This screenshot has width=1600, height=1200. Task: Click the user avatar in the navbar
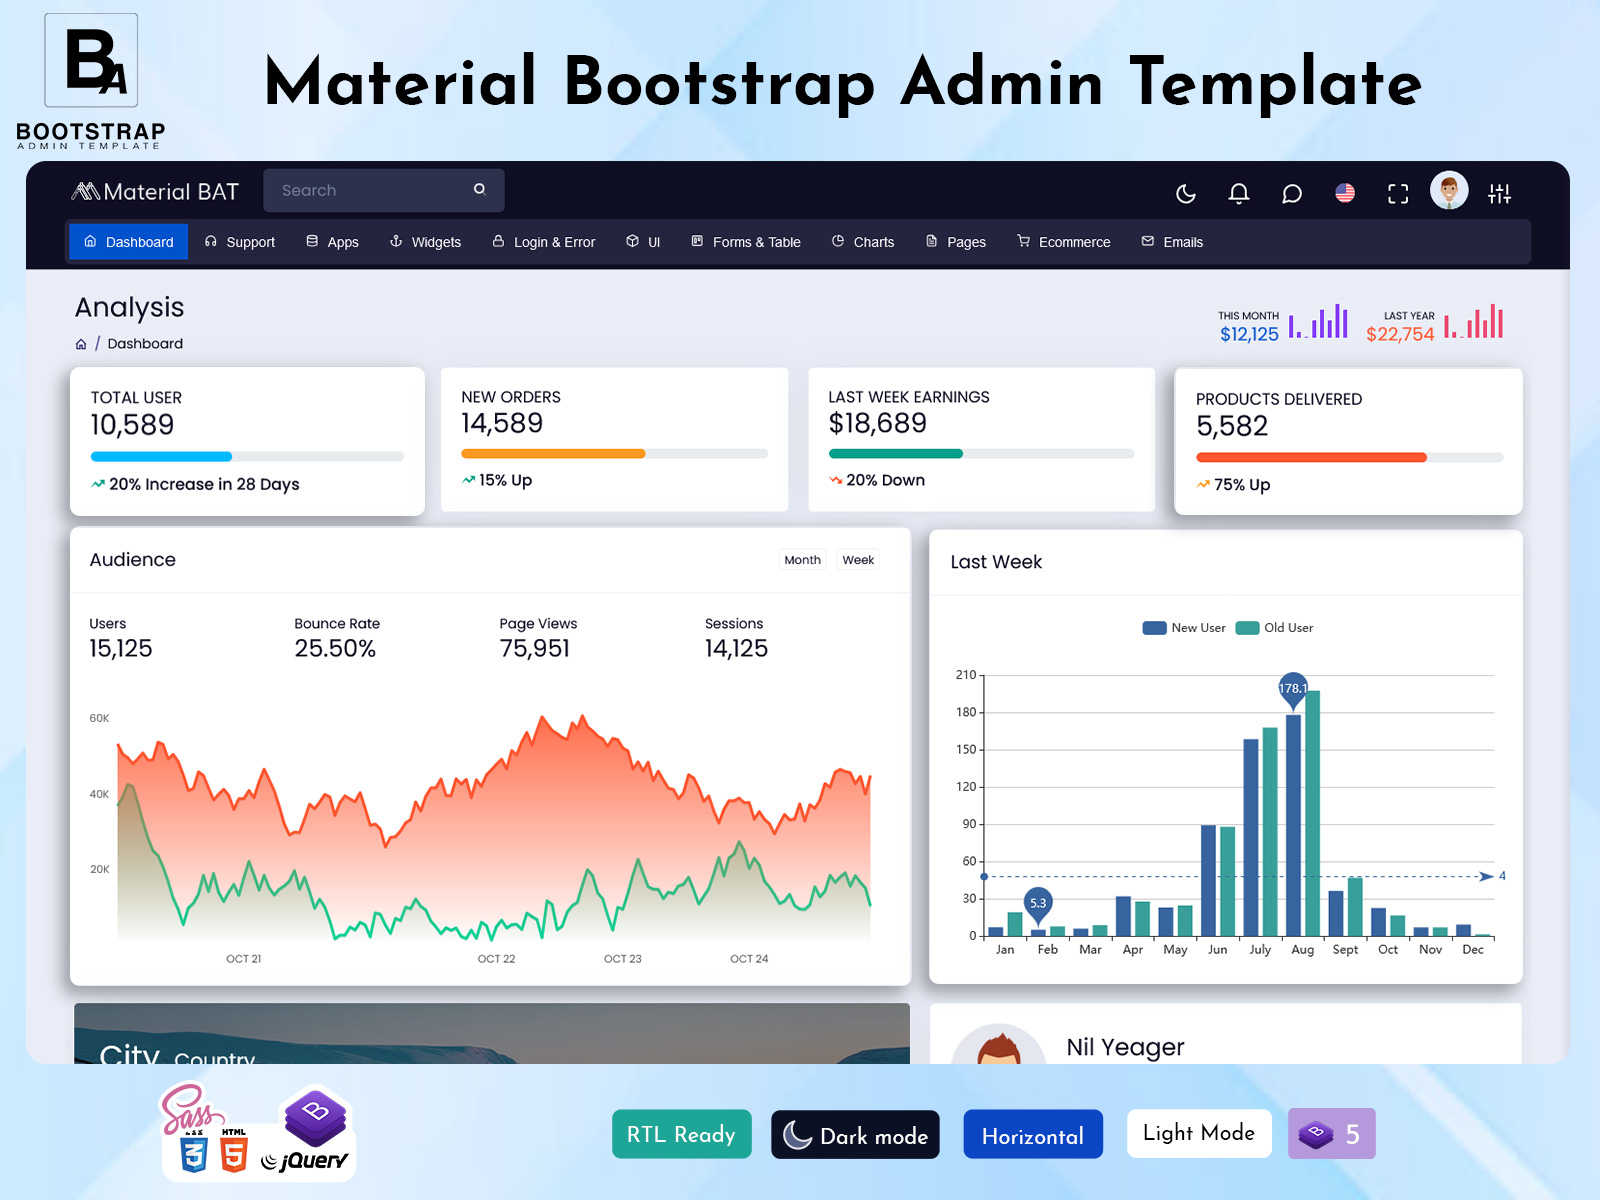pos(1449,190)
